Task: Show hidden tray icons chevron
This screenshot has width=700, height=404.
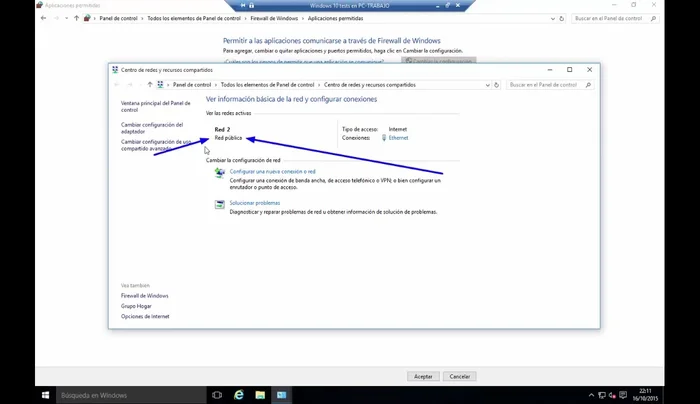Action: (591, 395)
